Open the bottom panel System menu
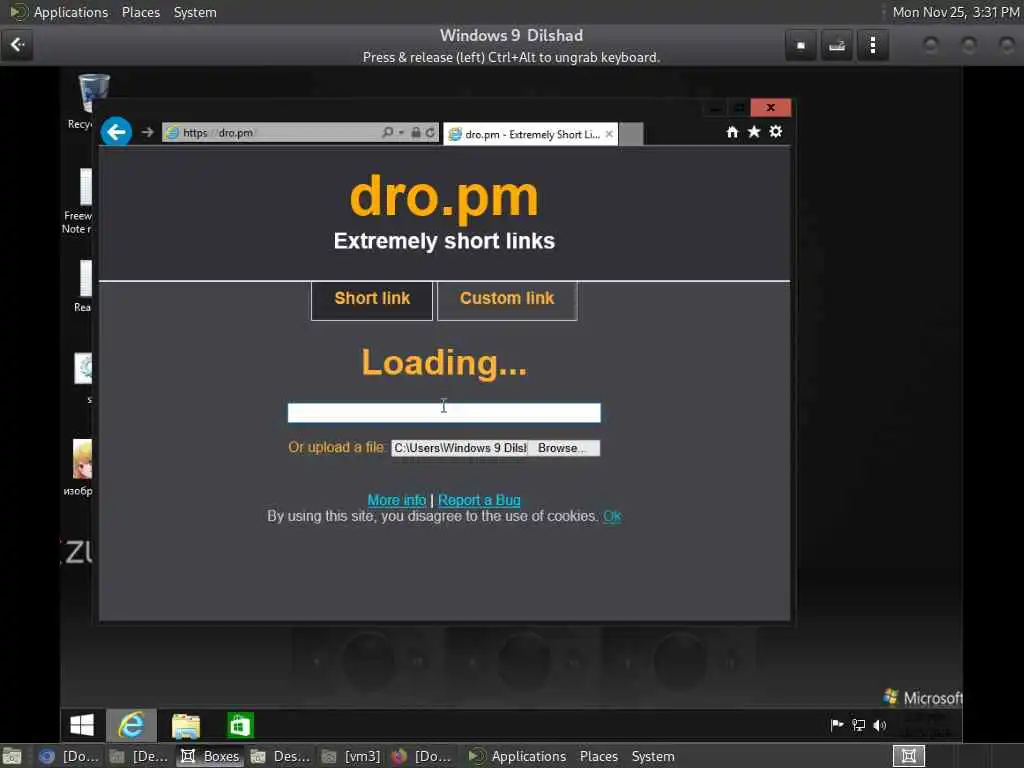The width and height of the screenshot is (1024, 768). pyautogui.click(x=653, y=756)
